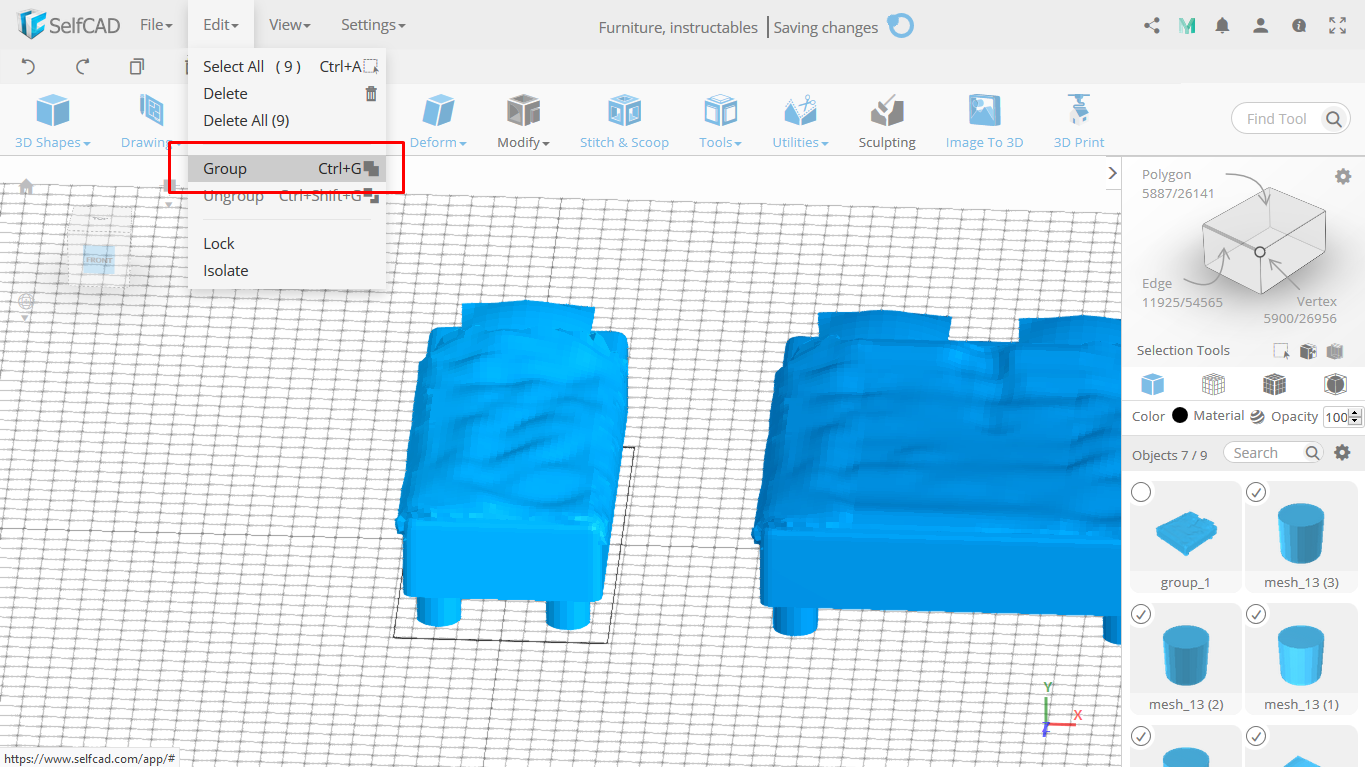Select the group_1 object thumbnail
Image resolution: width=1365 pixels, height=767 pixels.
click(1186, 535)
